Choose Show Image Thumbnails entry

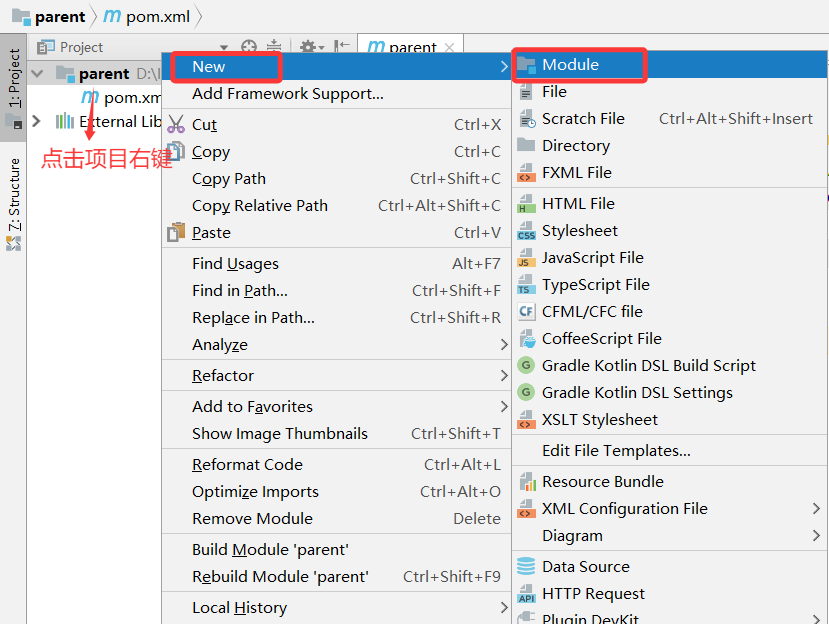pos(336,434)
